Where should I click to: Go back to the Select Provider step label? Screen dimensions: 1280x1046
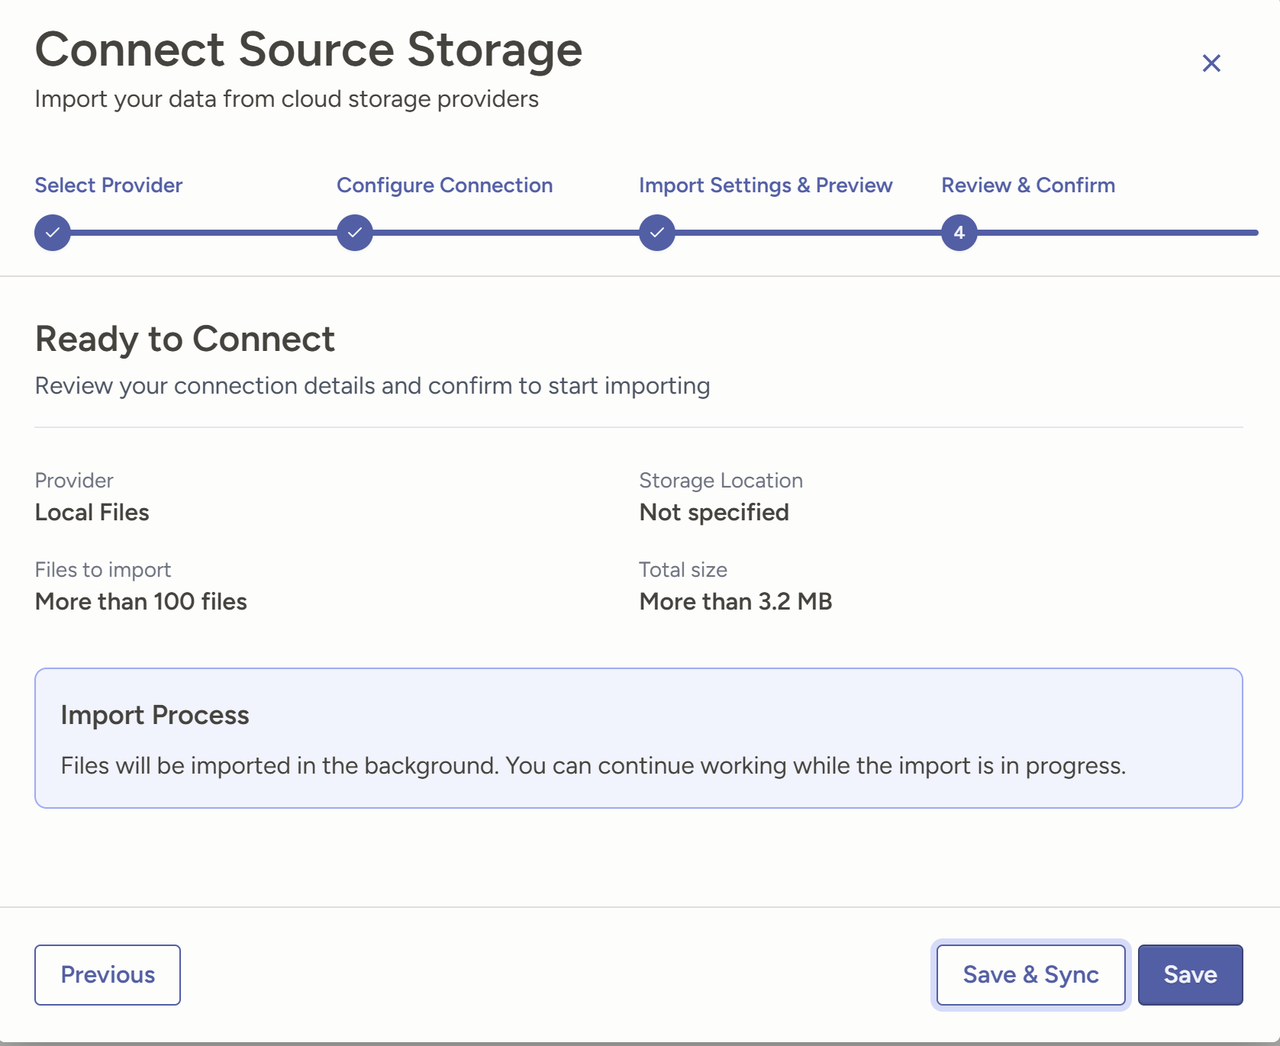coord(108,185)
